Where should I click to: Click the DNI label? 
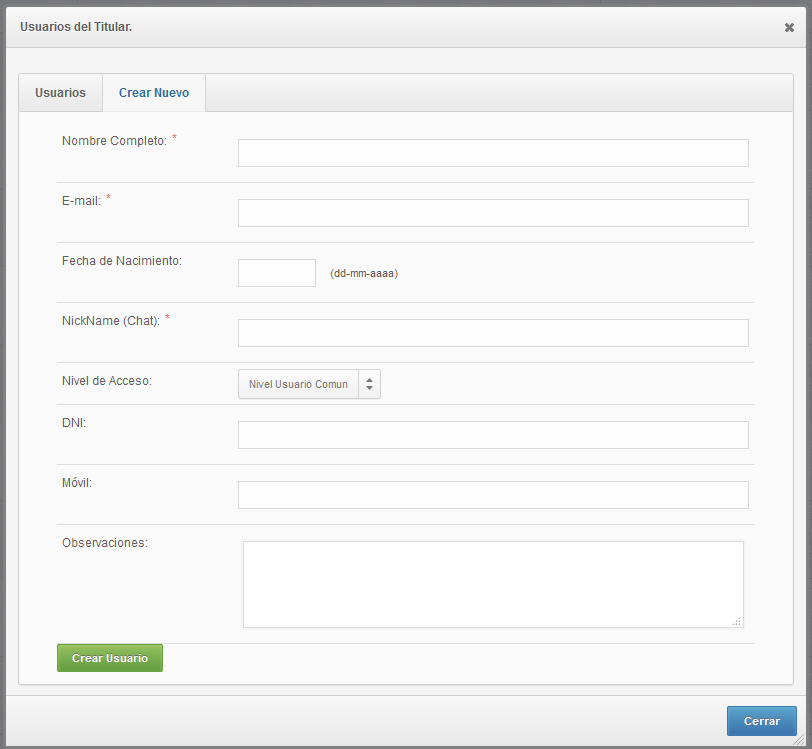click(74, 423)
